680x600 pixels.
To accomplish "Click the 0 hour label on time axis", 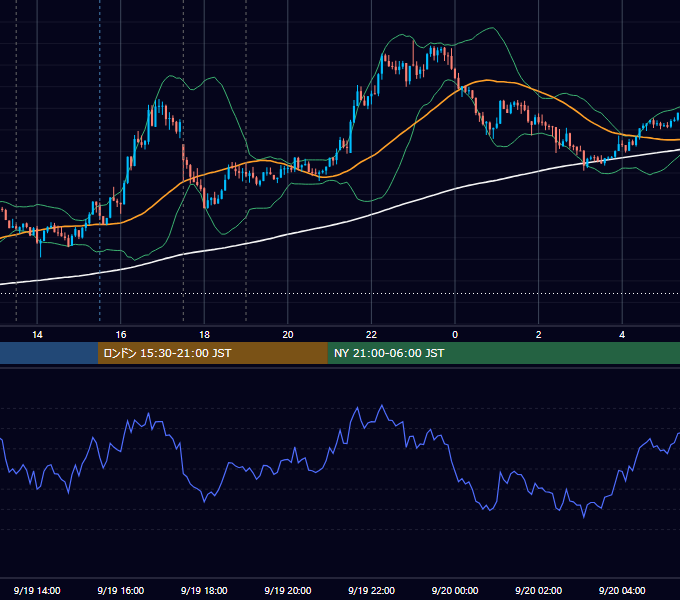I will click(x=455, y=335).
